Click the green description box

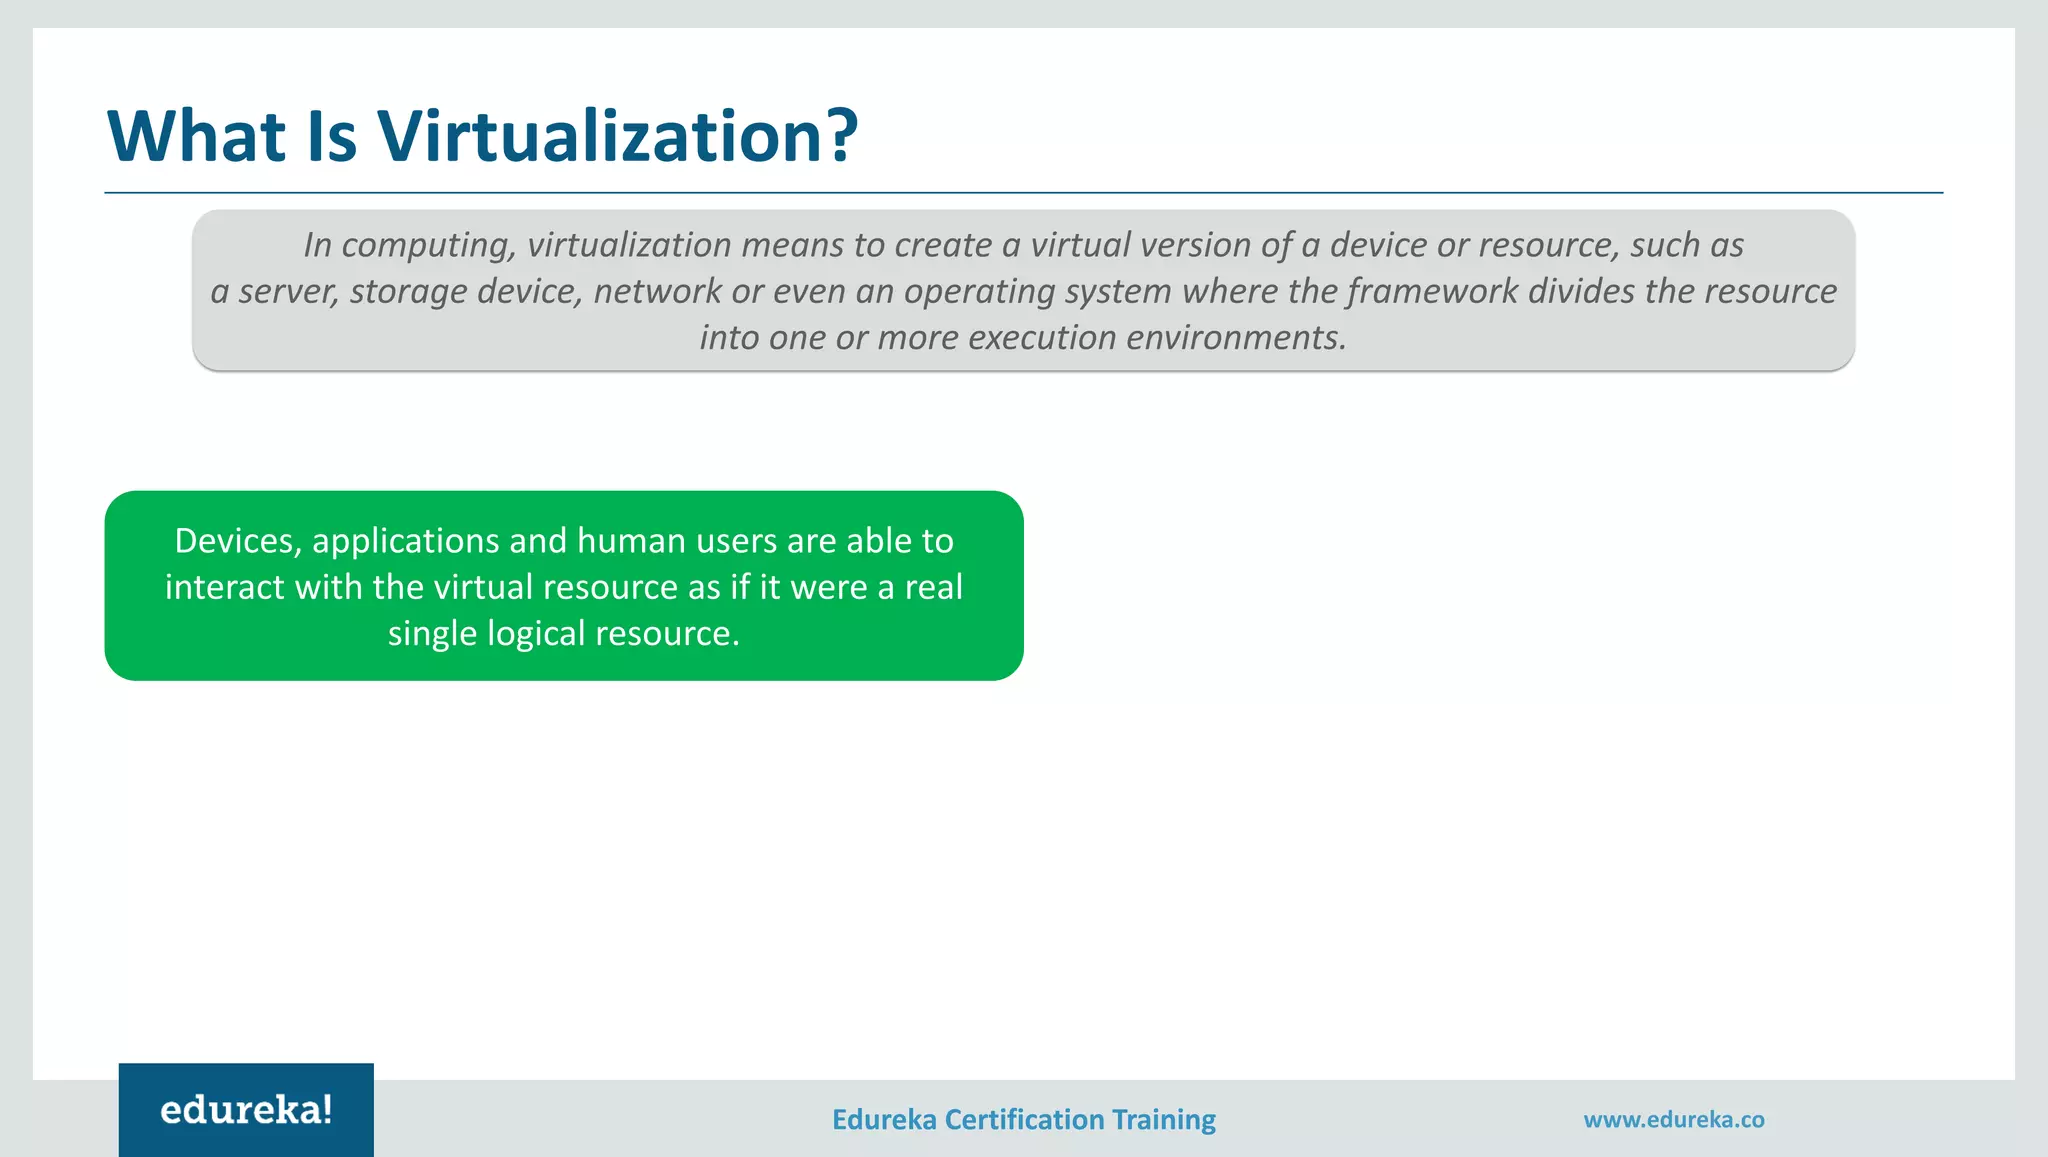[563, 586]
